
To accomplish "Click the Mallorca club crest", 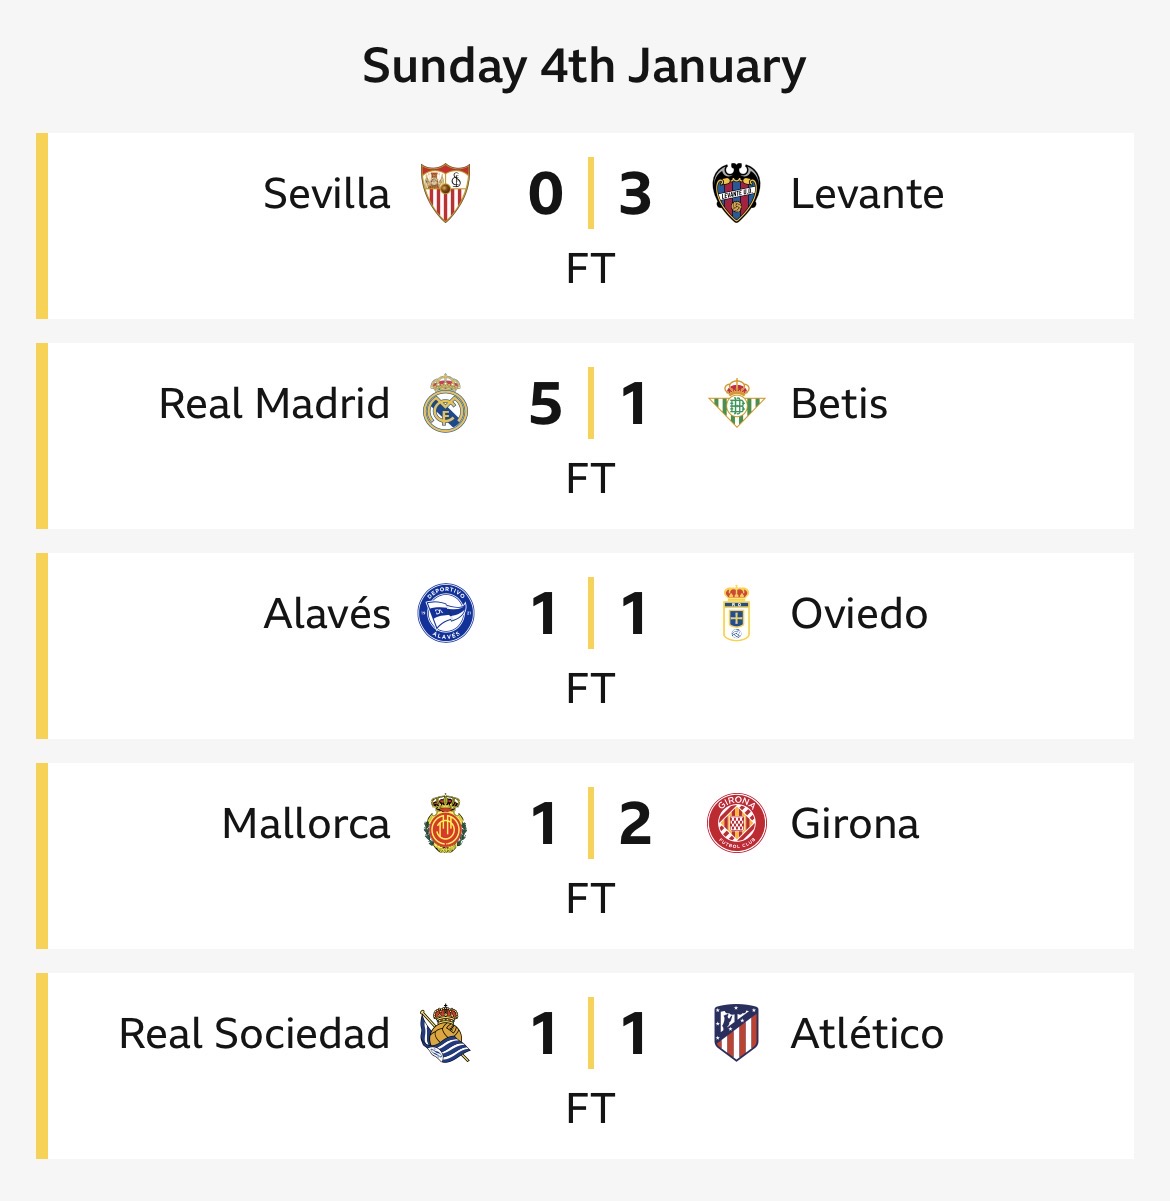I will tap(445, 823).
